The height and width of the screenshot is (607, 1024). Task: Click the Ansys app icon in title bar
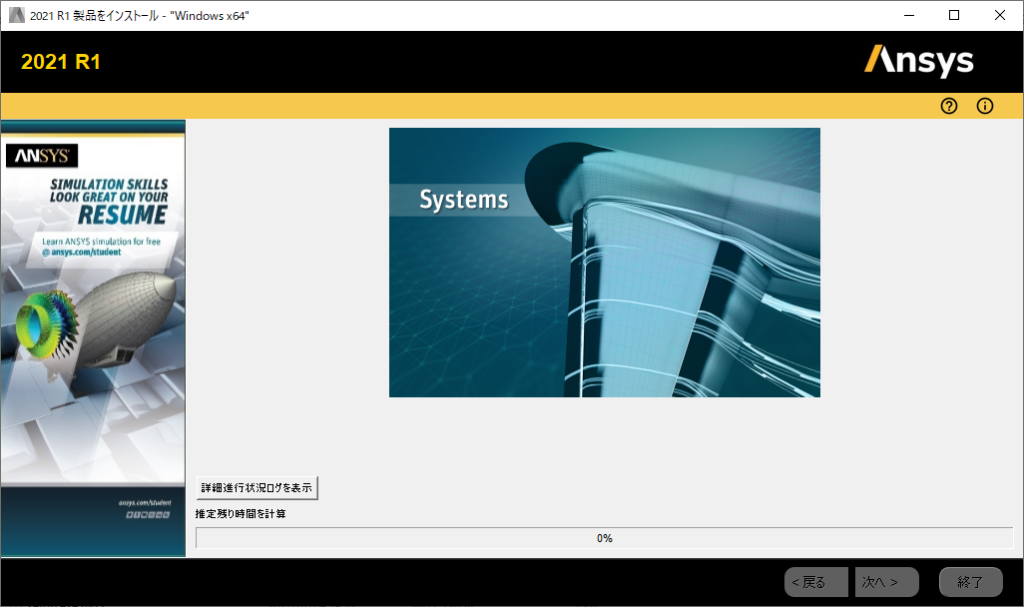coord(16,15)
